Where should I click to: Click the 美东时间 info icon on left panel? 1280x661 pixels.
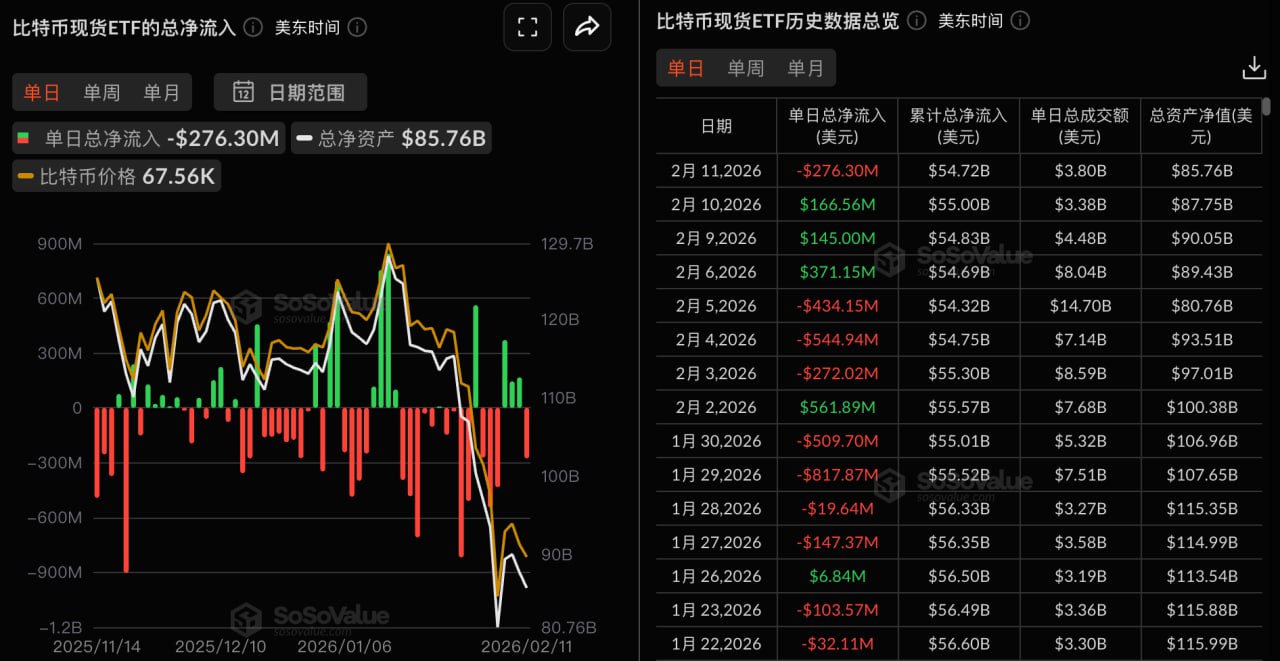355,28
